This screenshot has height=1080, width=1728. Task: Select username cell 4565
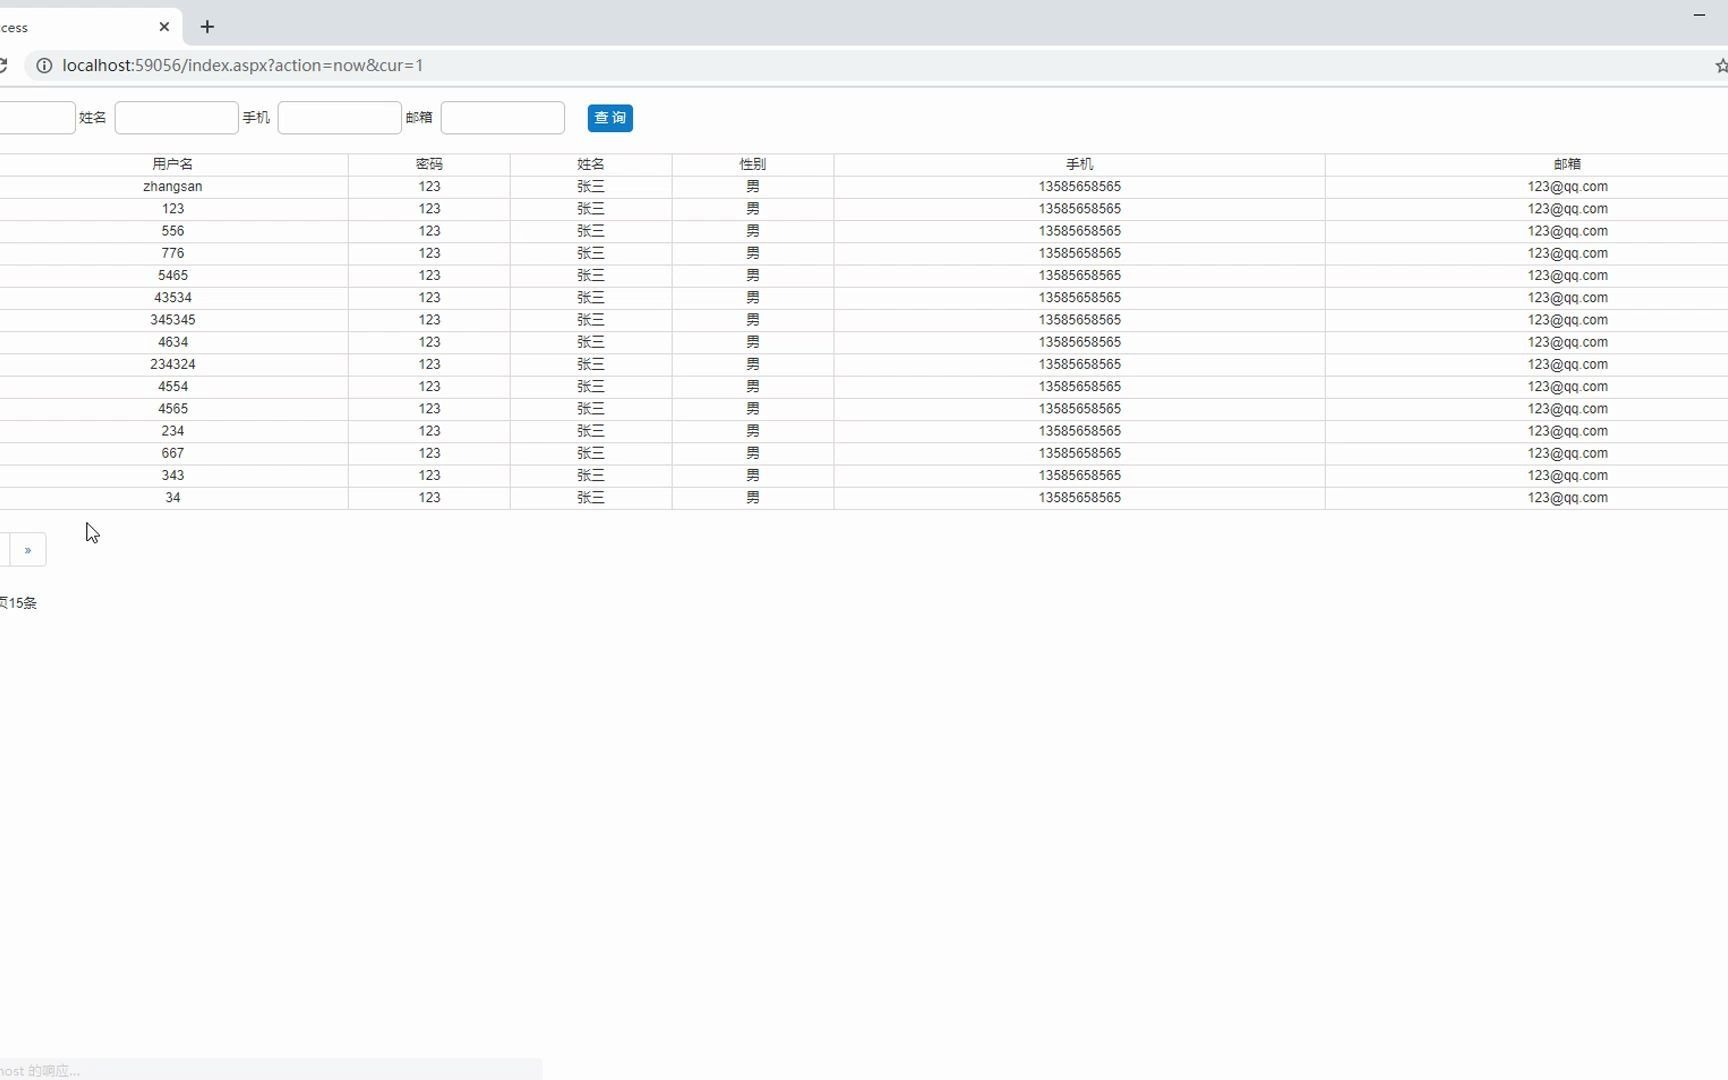(173, 409)
